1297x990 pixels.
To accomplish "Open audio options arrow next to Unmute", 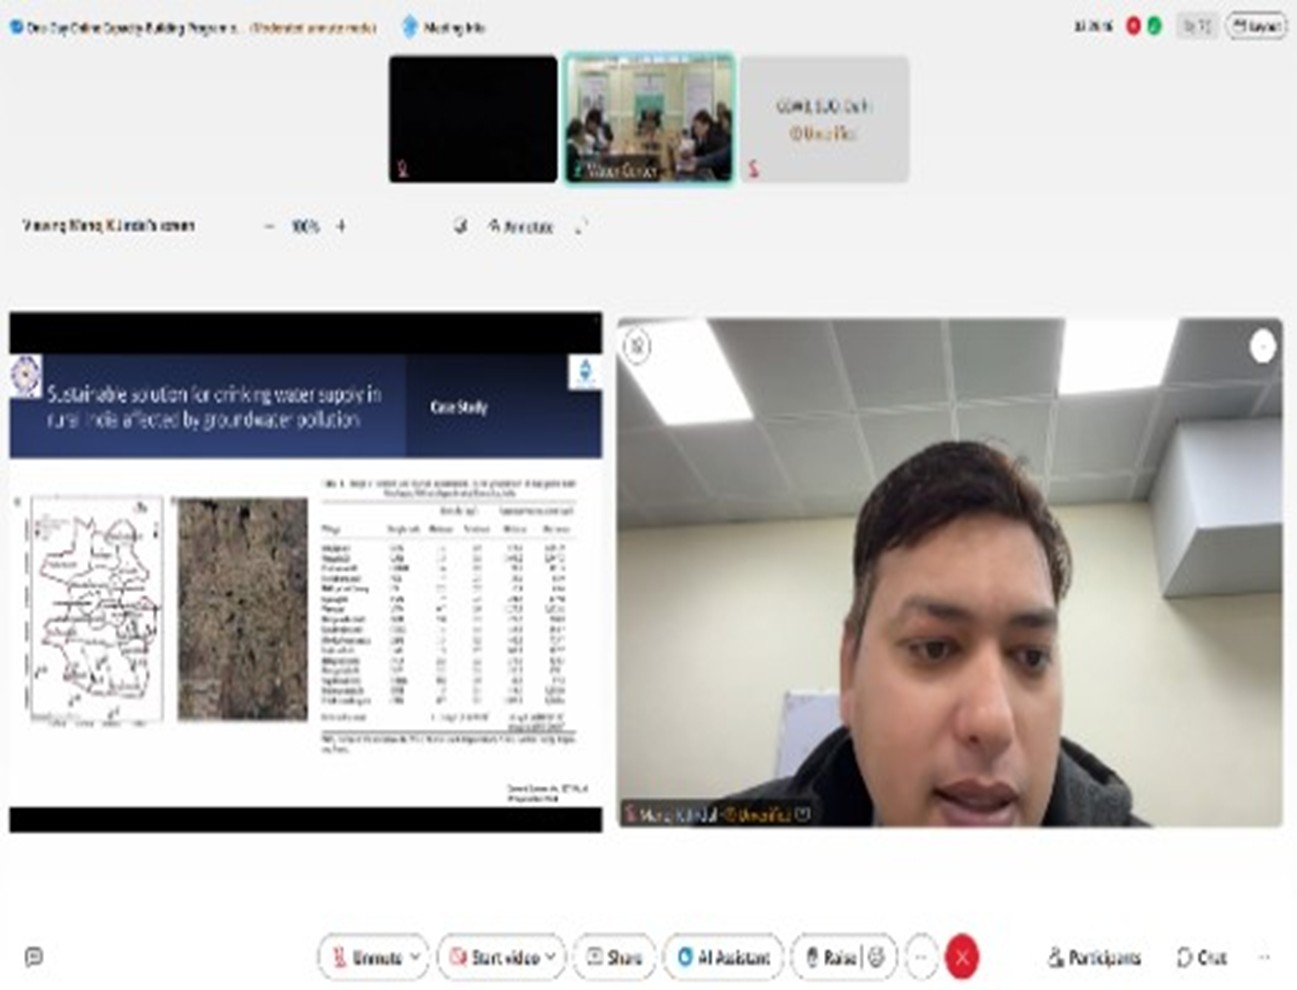I will 416,957.
